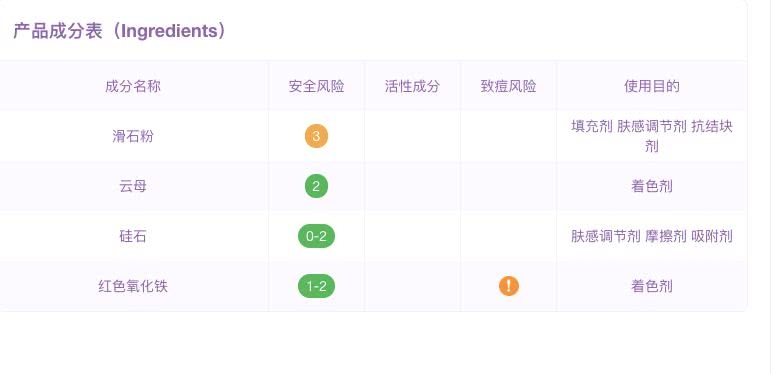Click the empty 活性成分 cell for 滑石粉
Viewport: 777px width, 374px height.
[x=412, y=136]
